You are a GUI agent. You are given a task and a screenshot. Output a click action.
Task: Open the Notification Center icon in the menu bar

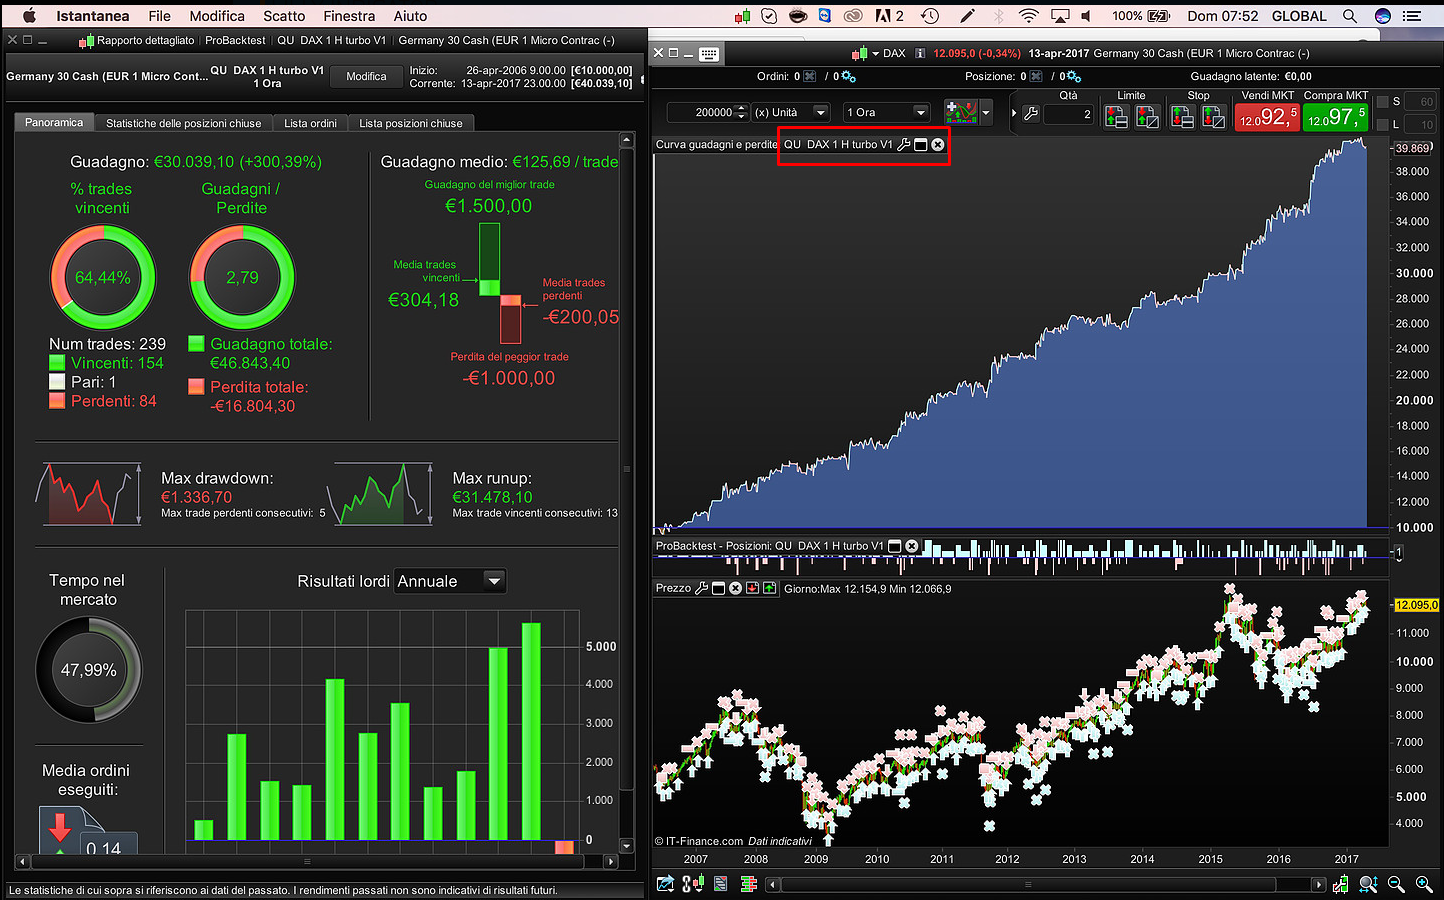coord(1412,16)
